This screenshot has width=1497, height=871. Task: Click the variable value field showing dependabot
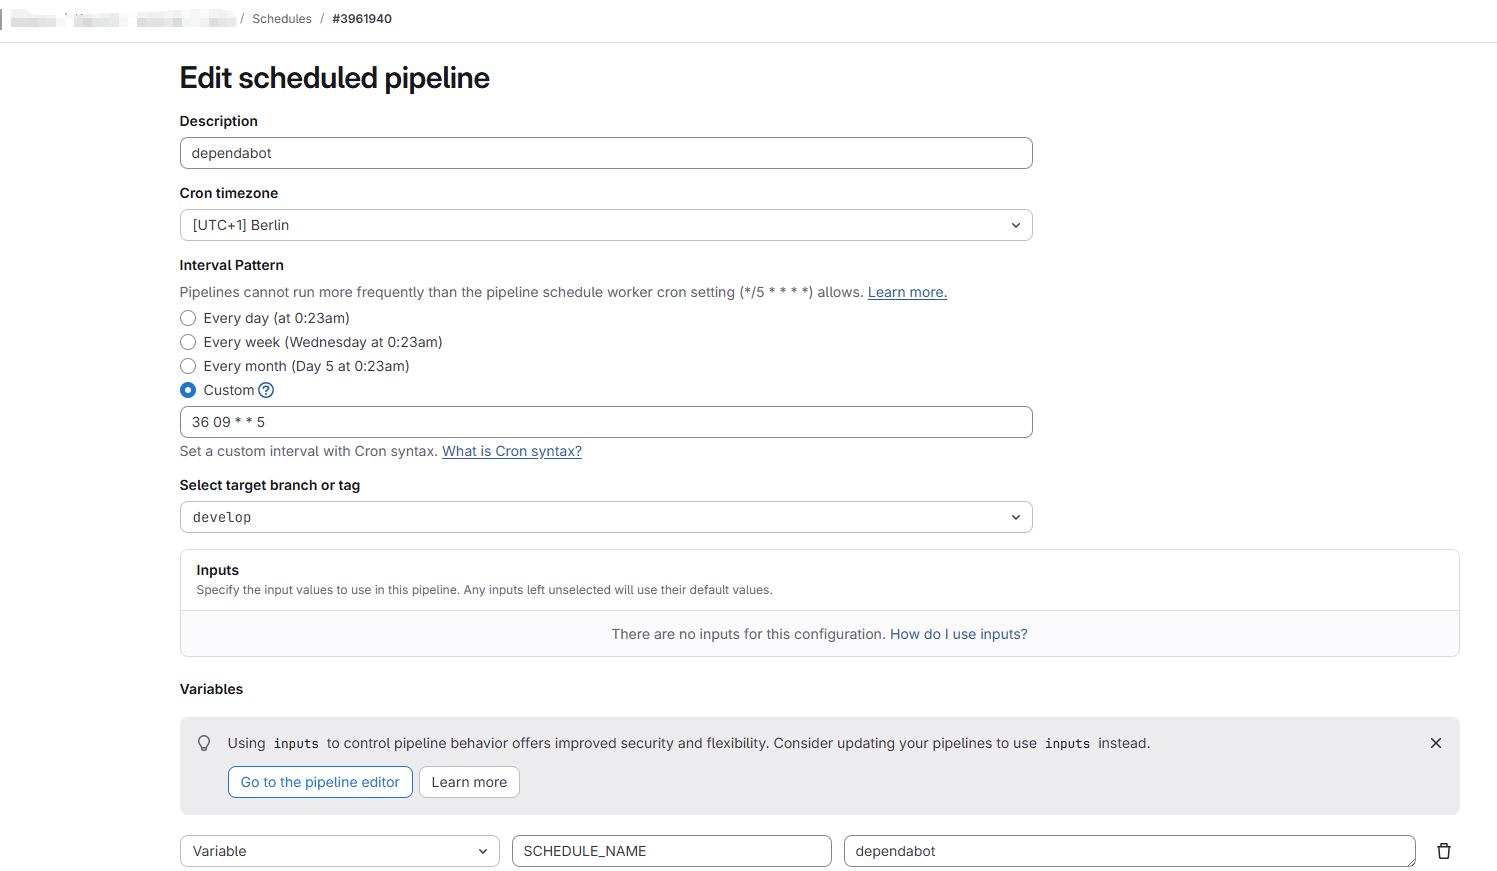point(1130,851)
